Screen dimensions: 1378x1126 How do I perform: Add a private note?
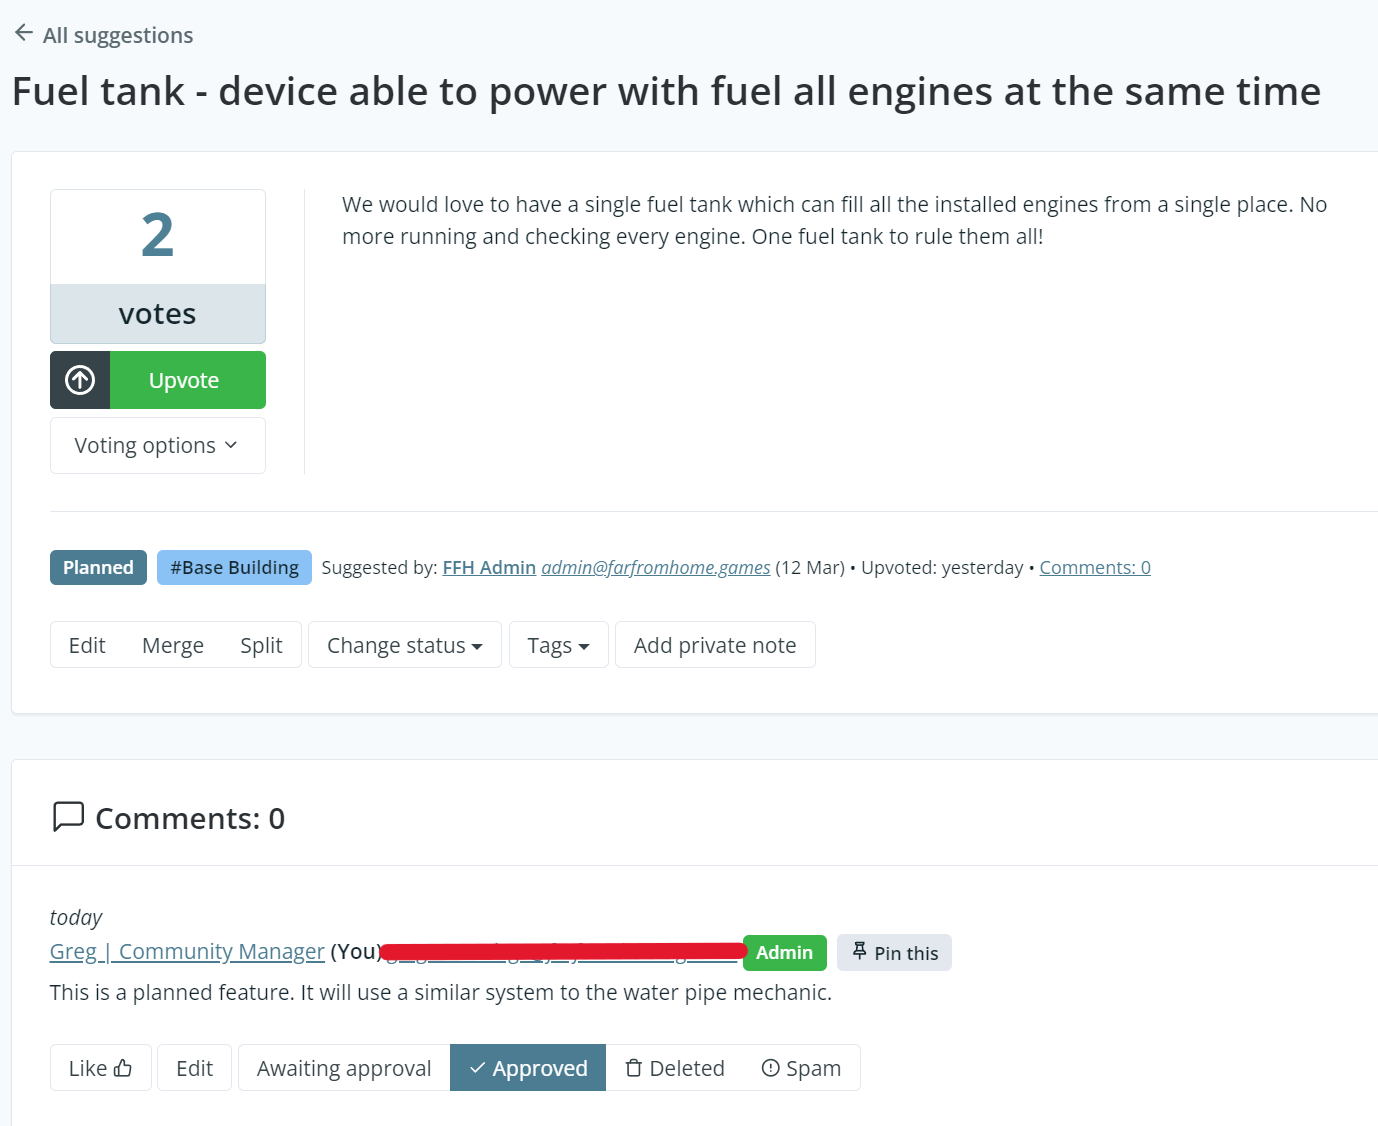click(x=715, y=646)
